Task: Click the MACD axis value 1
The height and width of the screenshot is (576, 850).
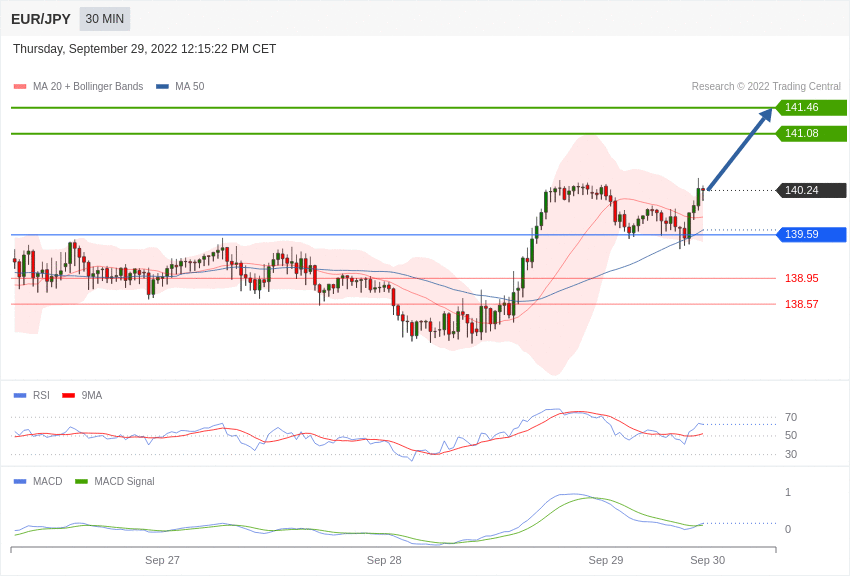Action: [788, 492]
